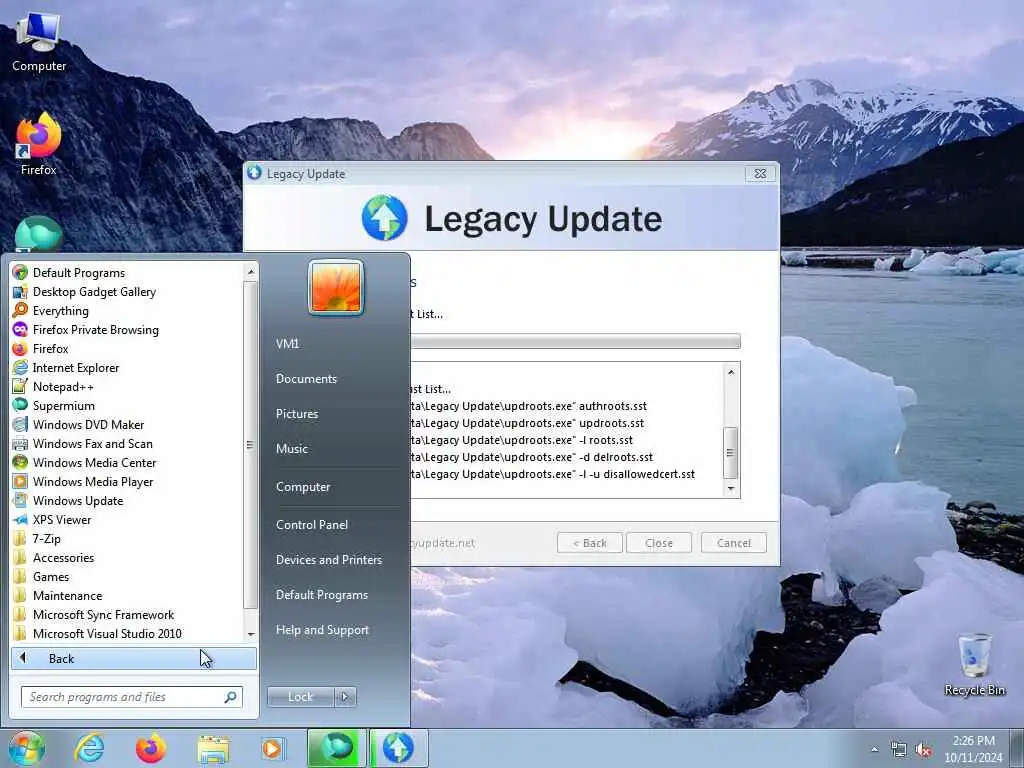Launch Desktop Gadget Gallery icon
The height and width of the screenshot is (768, 1024).
pyautogui.click(x=20, y=291)
